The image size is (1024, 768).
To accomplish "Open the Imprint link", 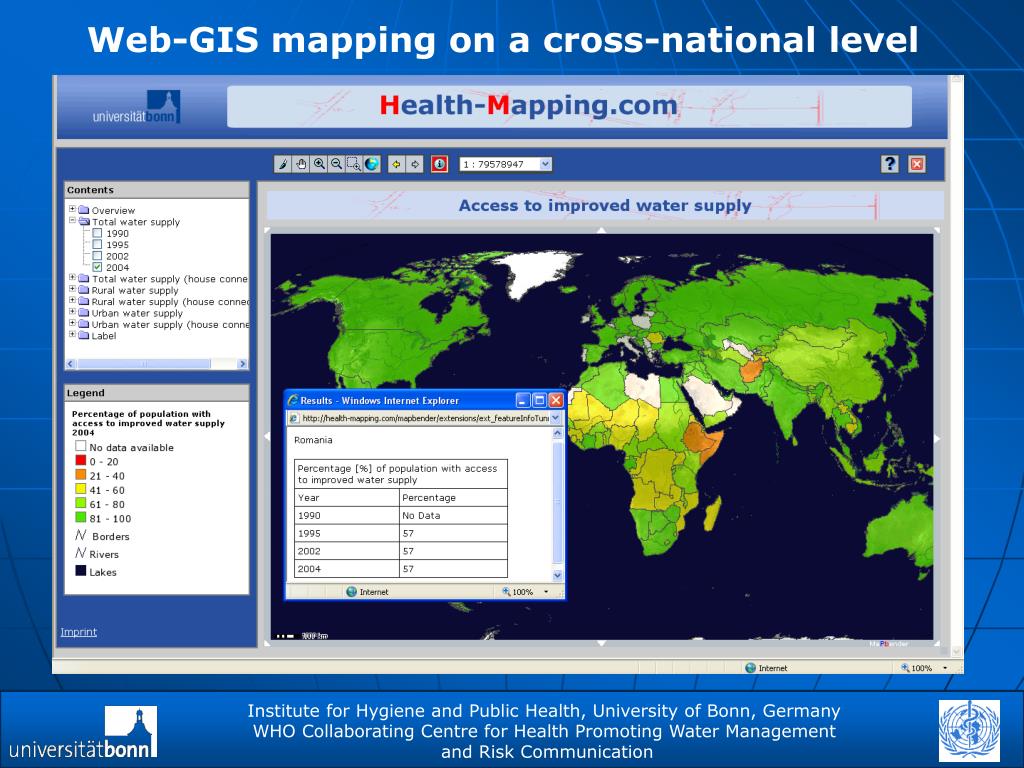I will click(x=78, y=632).
